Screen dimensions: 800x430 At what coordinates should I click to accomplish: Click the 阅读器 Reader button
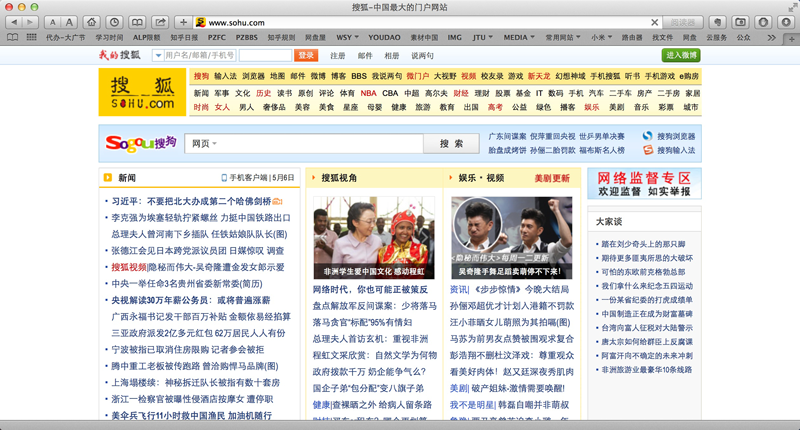pyautogui.click(x=683, y=22)
